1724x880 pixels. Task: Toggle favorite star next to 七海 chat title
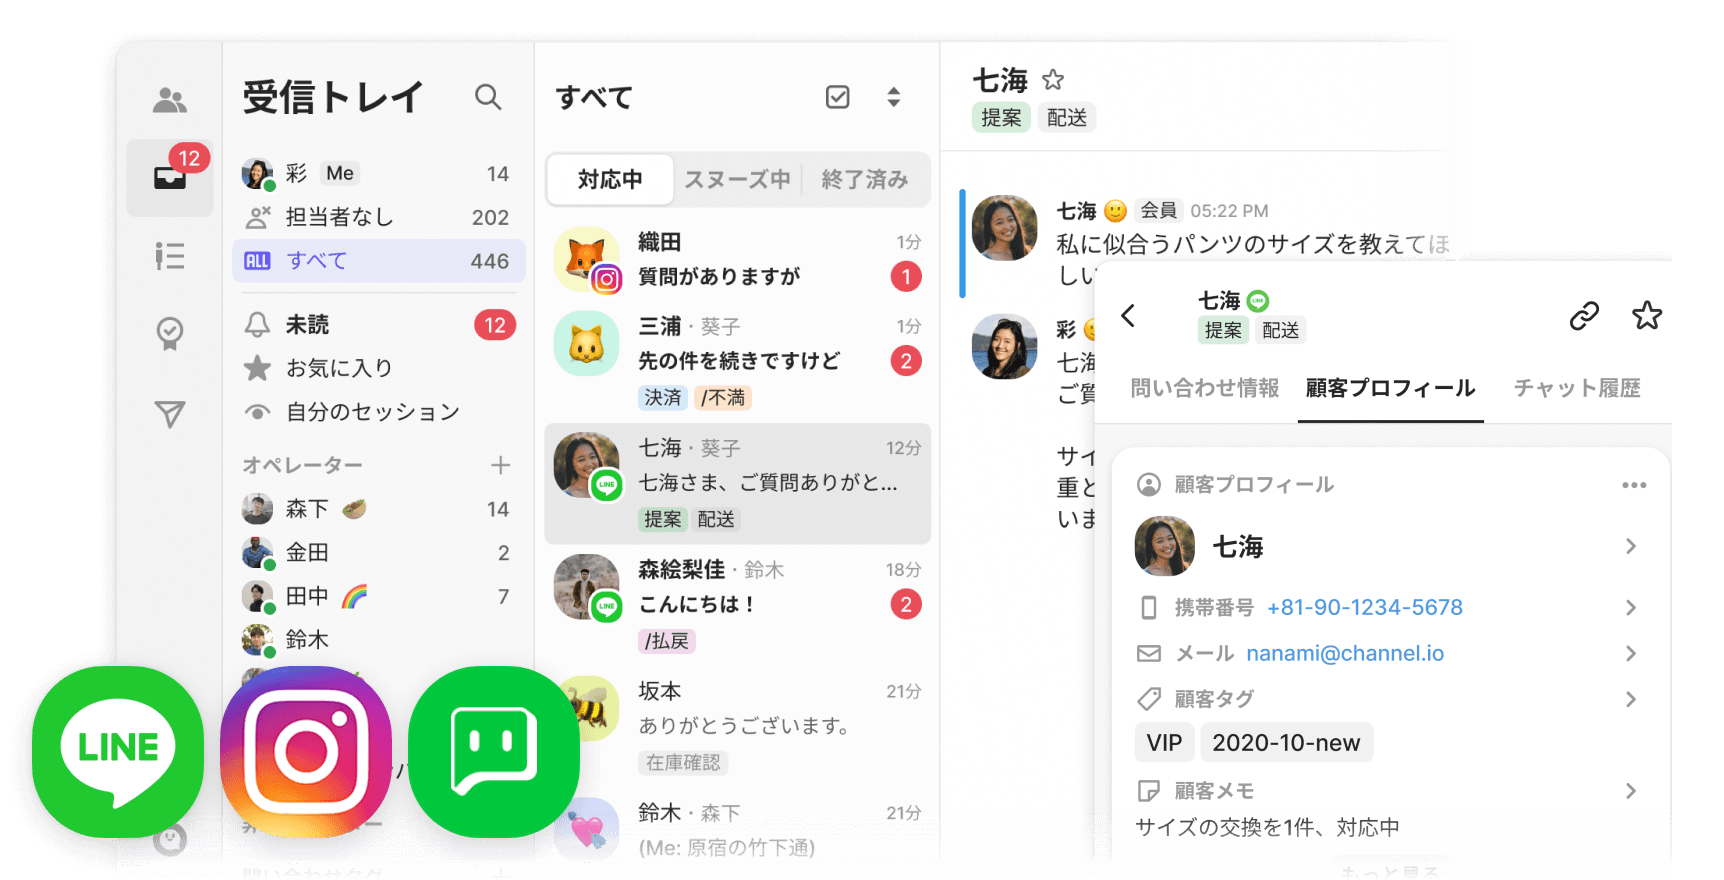(1053, 80)
